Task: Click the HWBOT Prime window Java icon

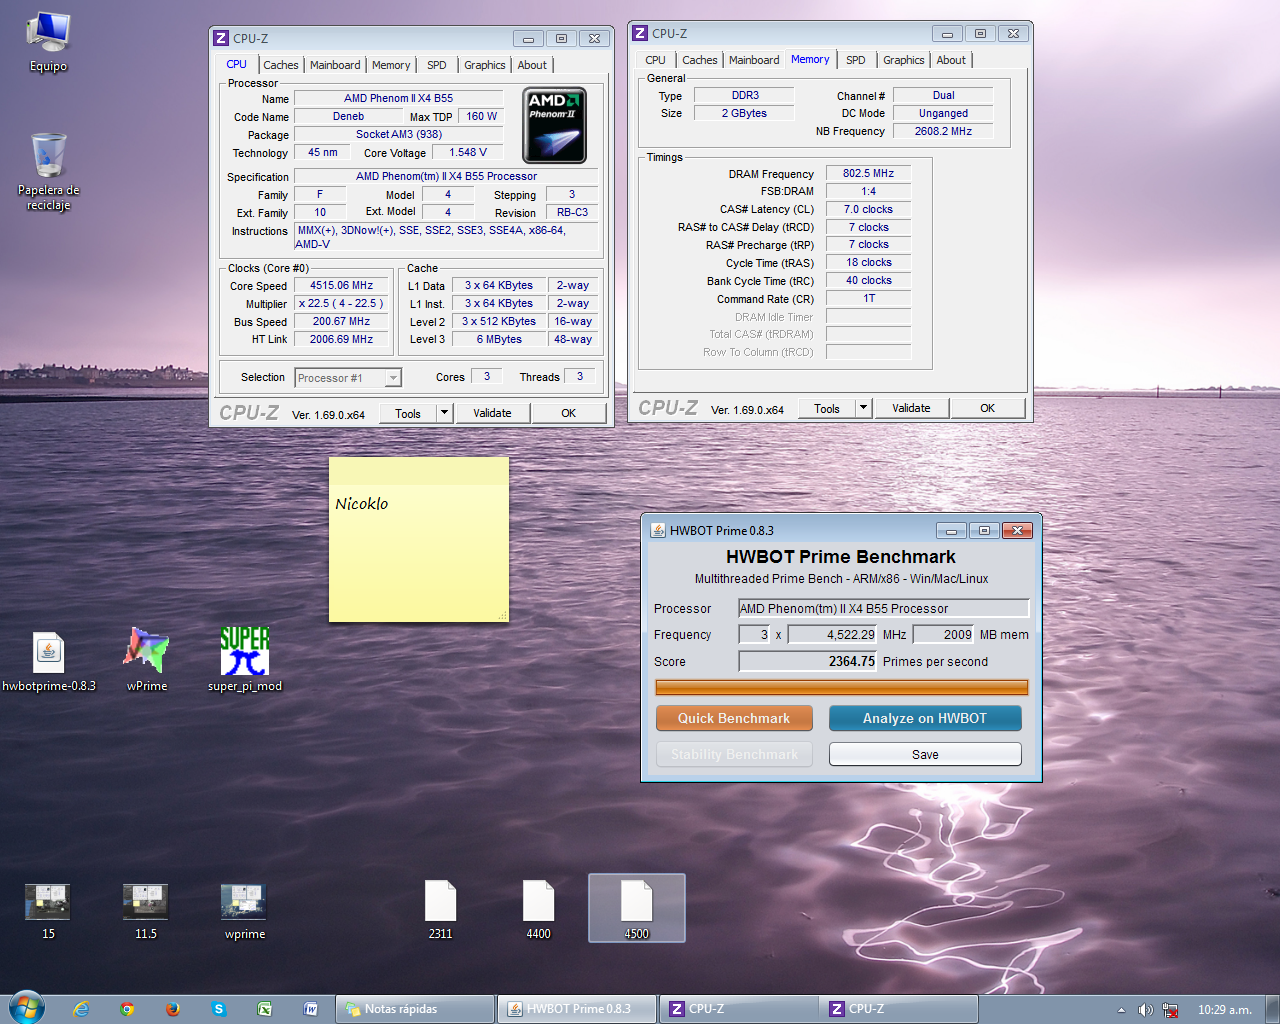Action: (658, 530)
